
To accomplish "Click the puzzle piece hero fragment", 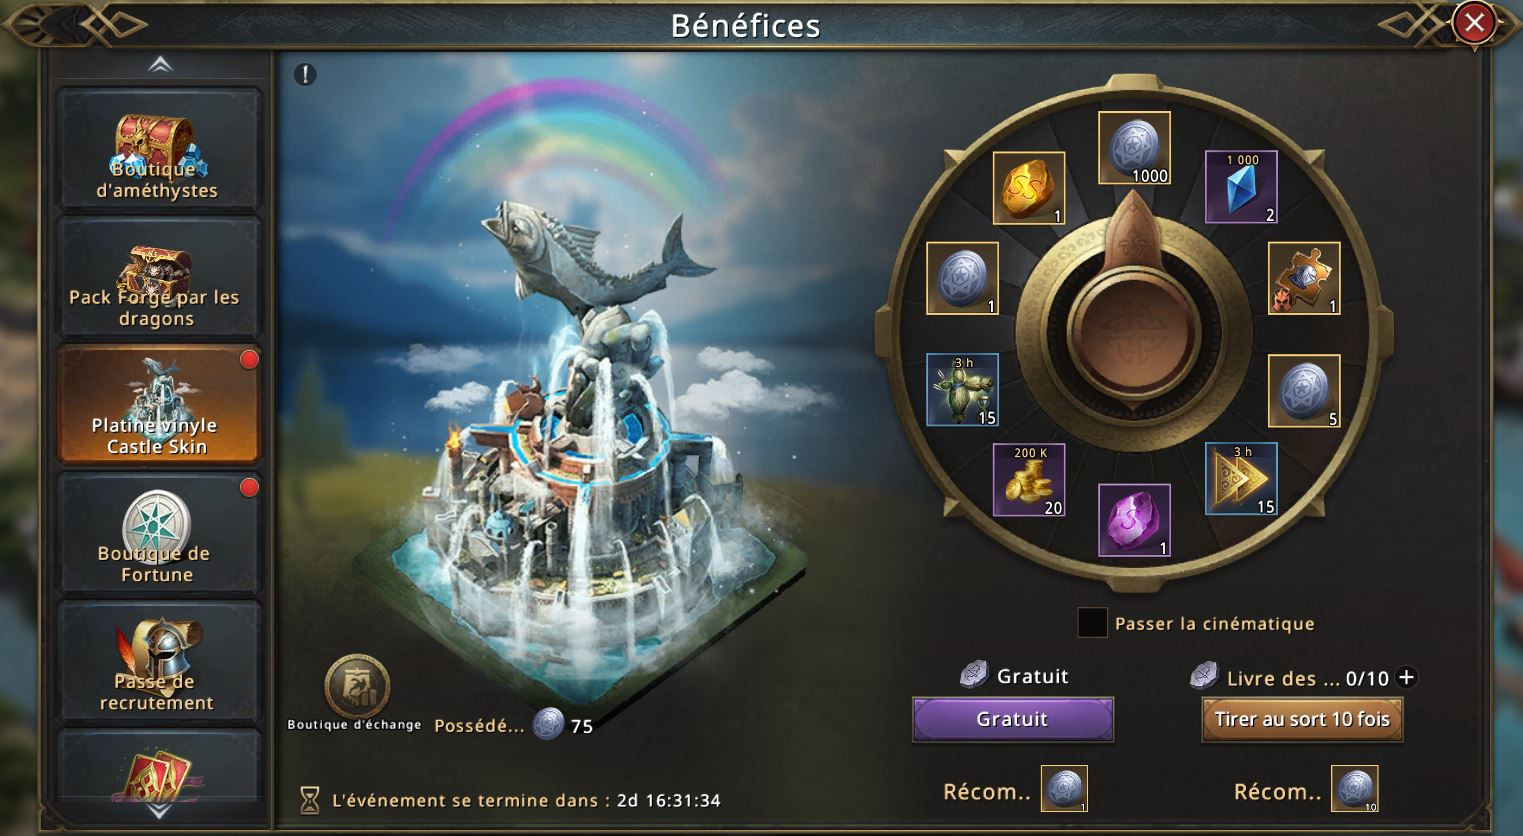I will pyautogui.click(x=1304, y=278).
